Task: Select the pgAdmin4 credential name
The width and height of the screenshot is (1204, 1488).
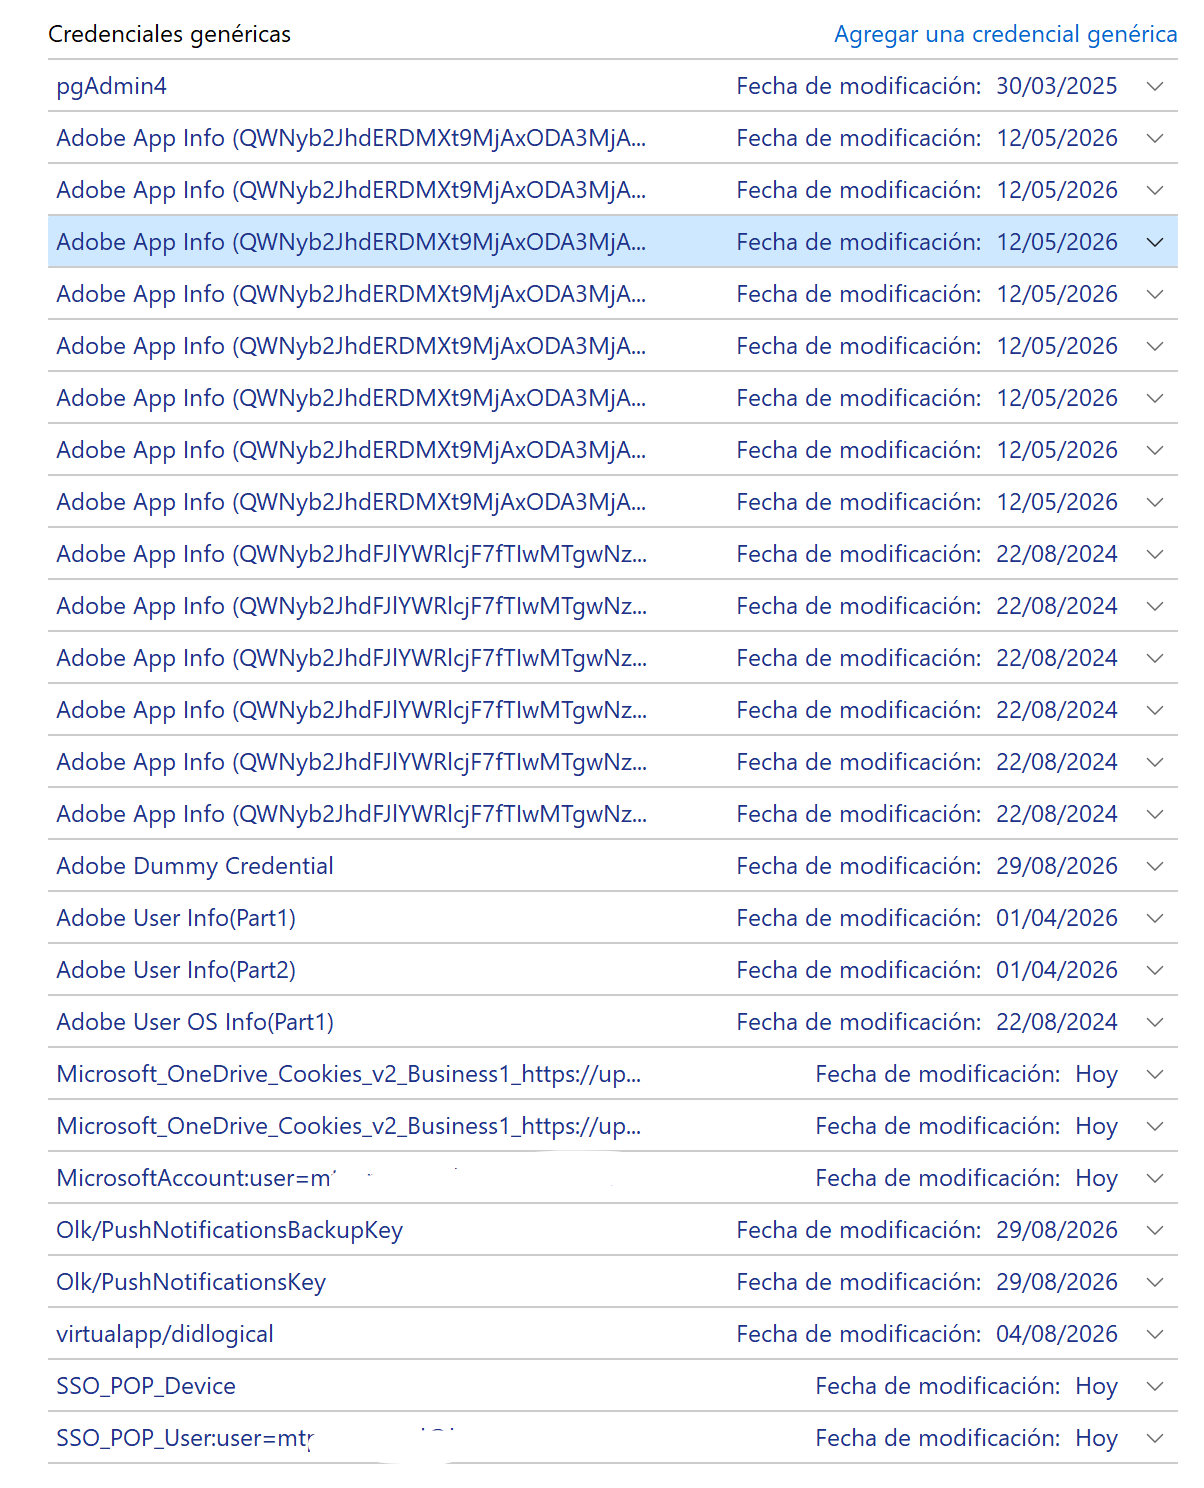Action: (x=112, y=86)
